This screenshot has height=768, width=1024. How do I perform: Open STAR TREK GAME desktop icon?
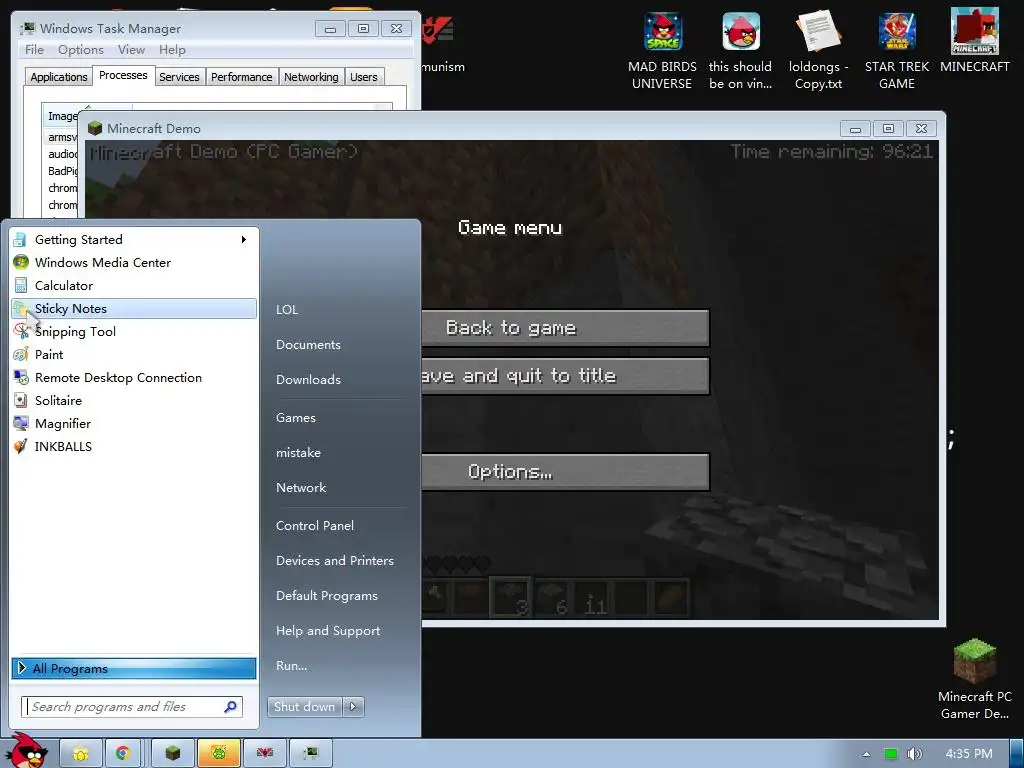coord(897,51)
